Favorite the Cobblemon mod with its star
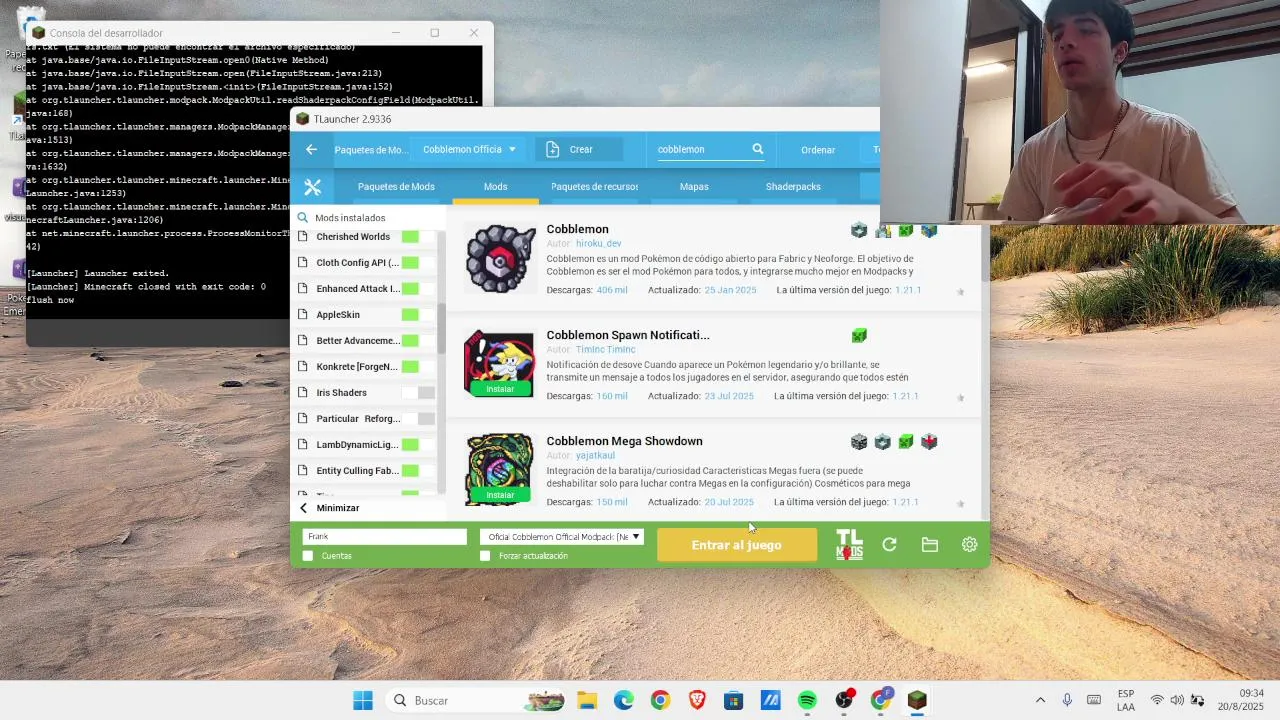This screenshot has width=1280, height=720. [x=960, y=292]
